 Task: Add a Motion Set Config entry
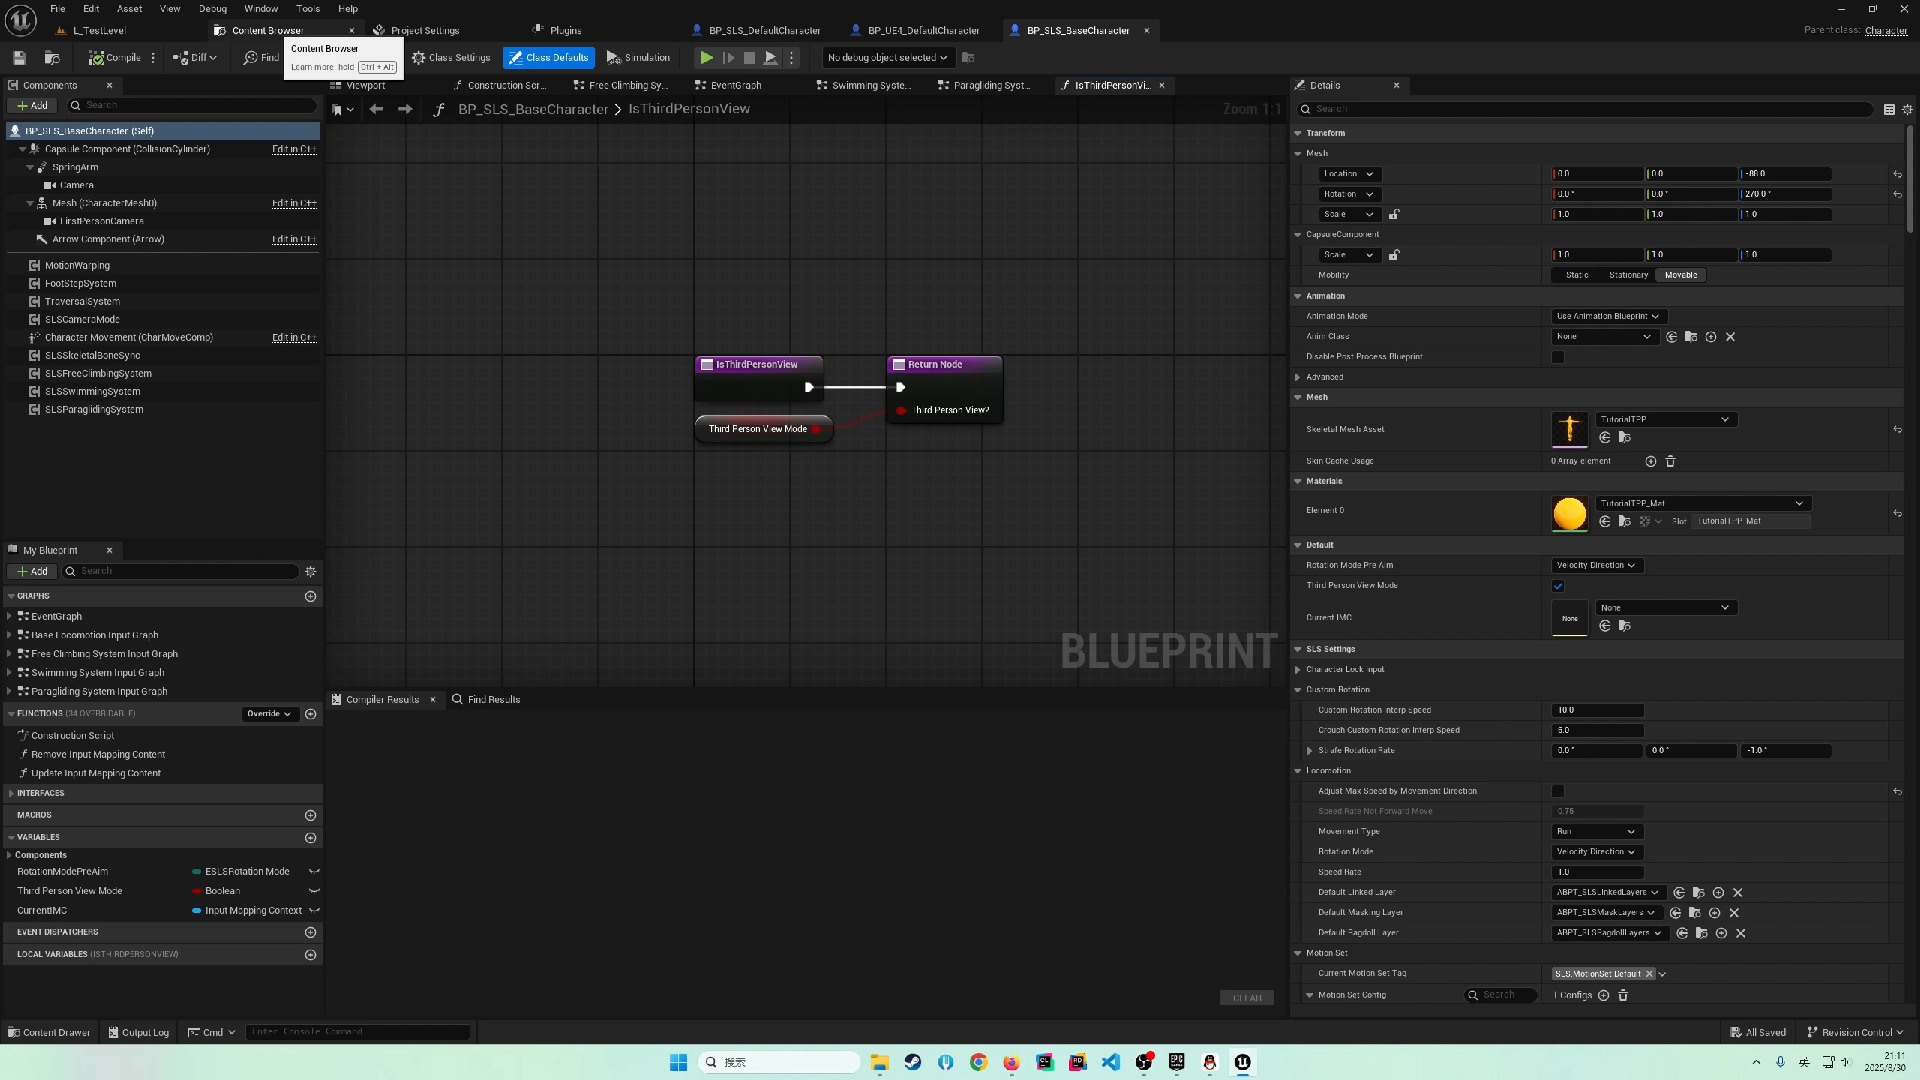coord(1604,996)
